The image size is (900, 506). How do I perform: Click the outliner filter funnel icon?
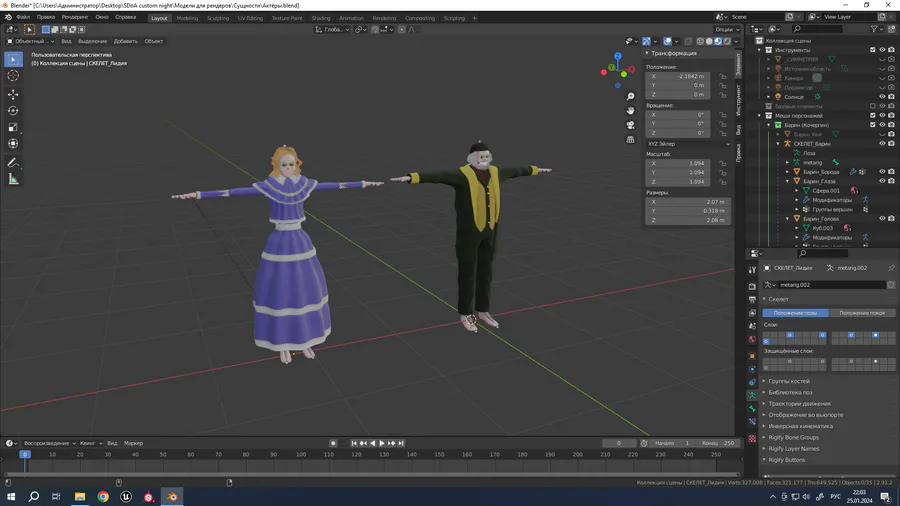tap(874, 29)
